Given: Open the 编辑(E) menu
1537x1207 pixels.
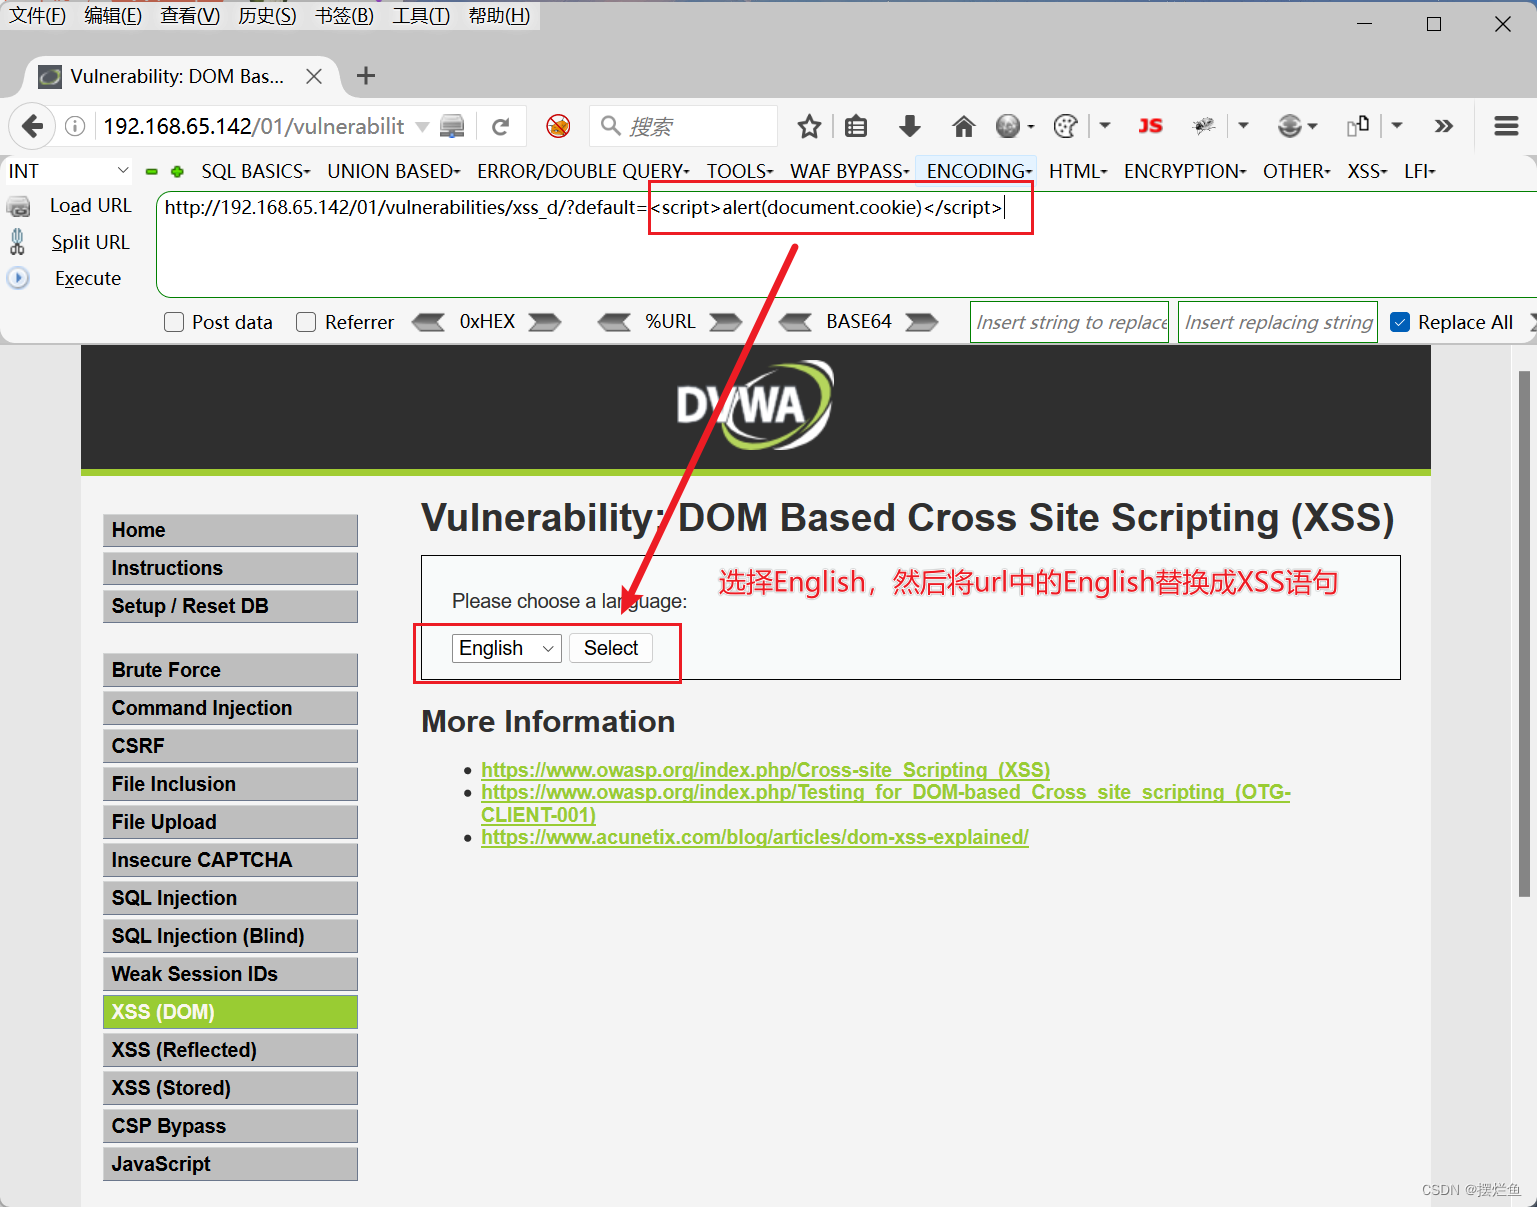Looking at the screenshot, I should [x=113, y=16].
